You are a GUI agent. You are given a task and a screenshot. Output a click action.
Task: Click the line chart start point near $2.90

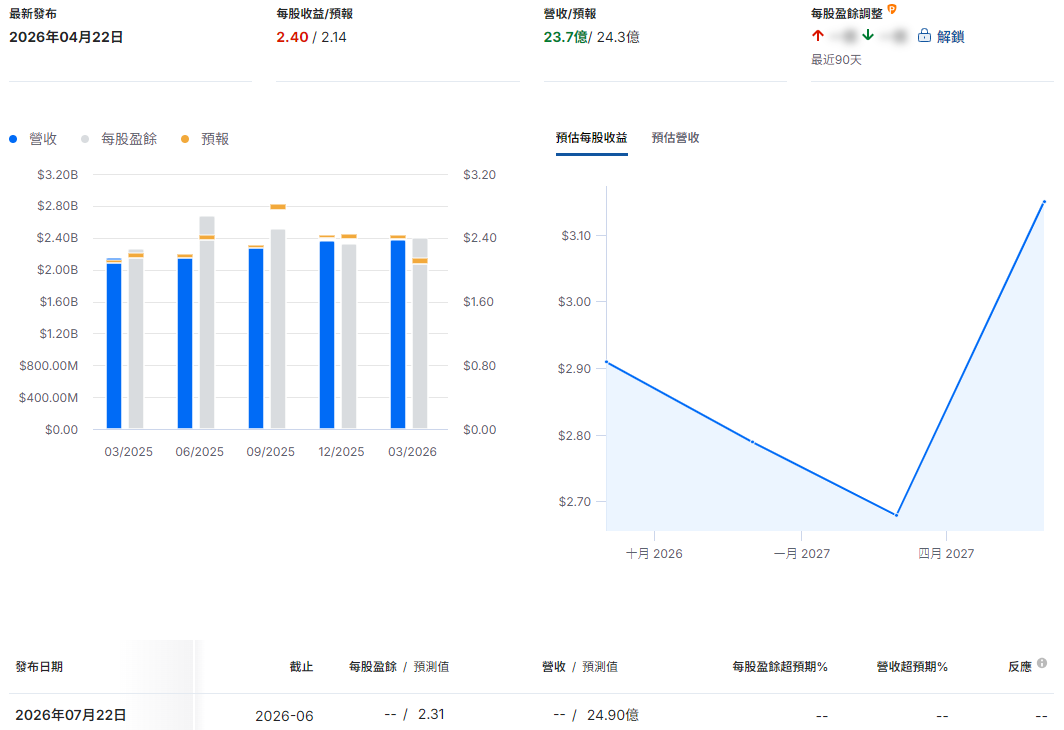(607, 362)
